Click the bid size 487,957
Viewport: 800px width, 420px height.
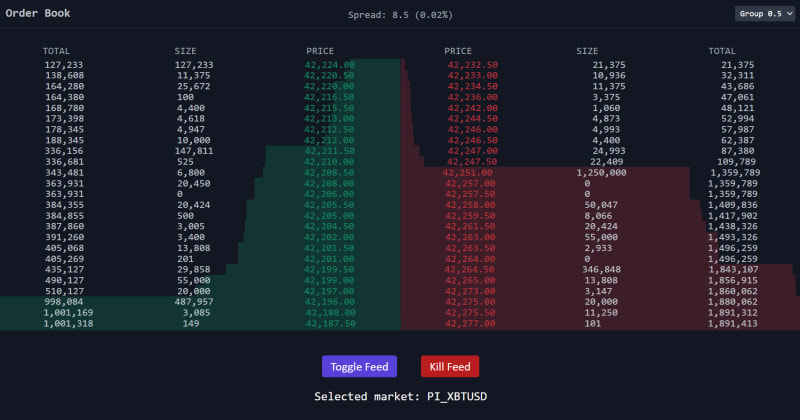tap(193, 302)
